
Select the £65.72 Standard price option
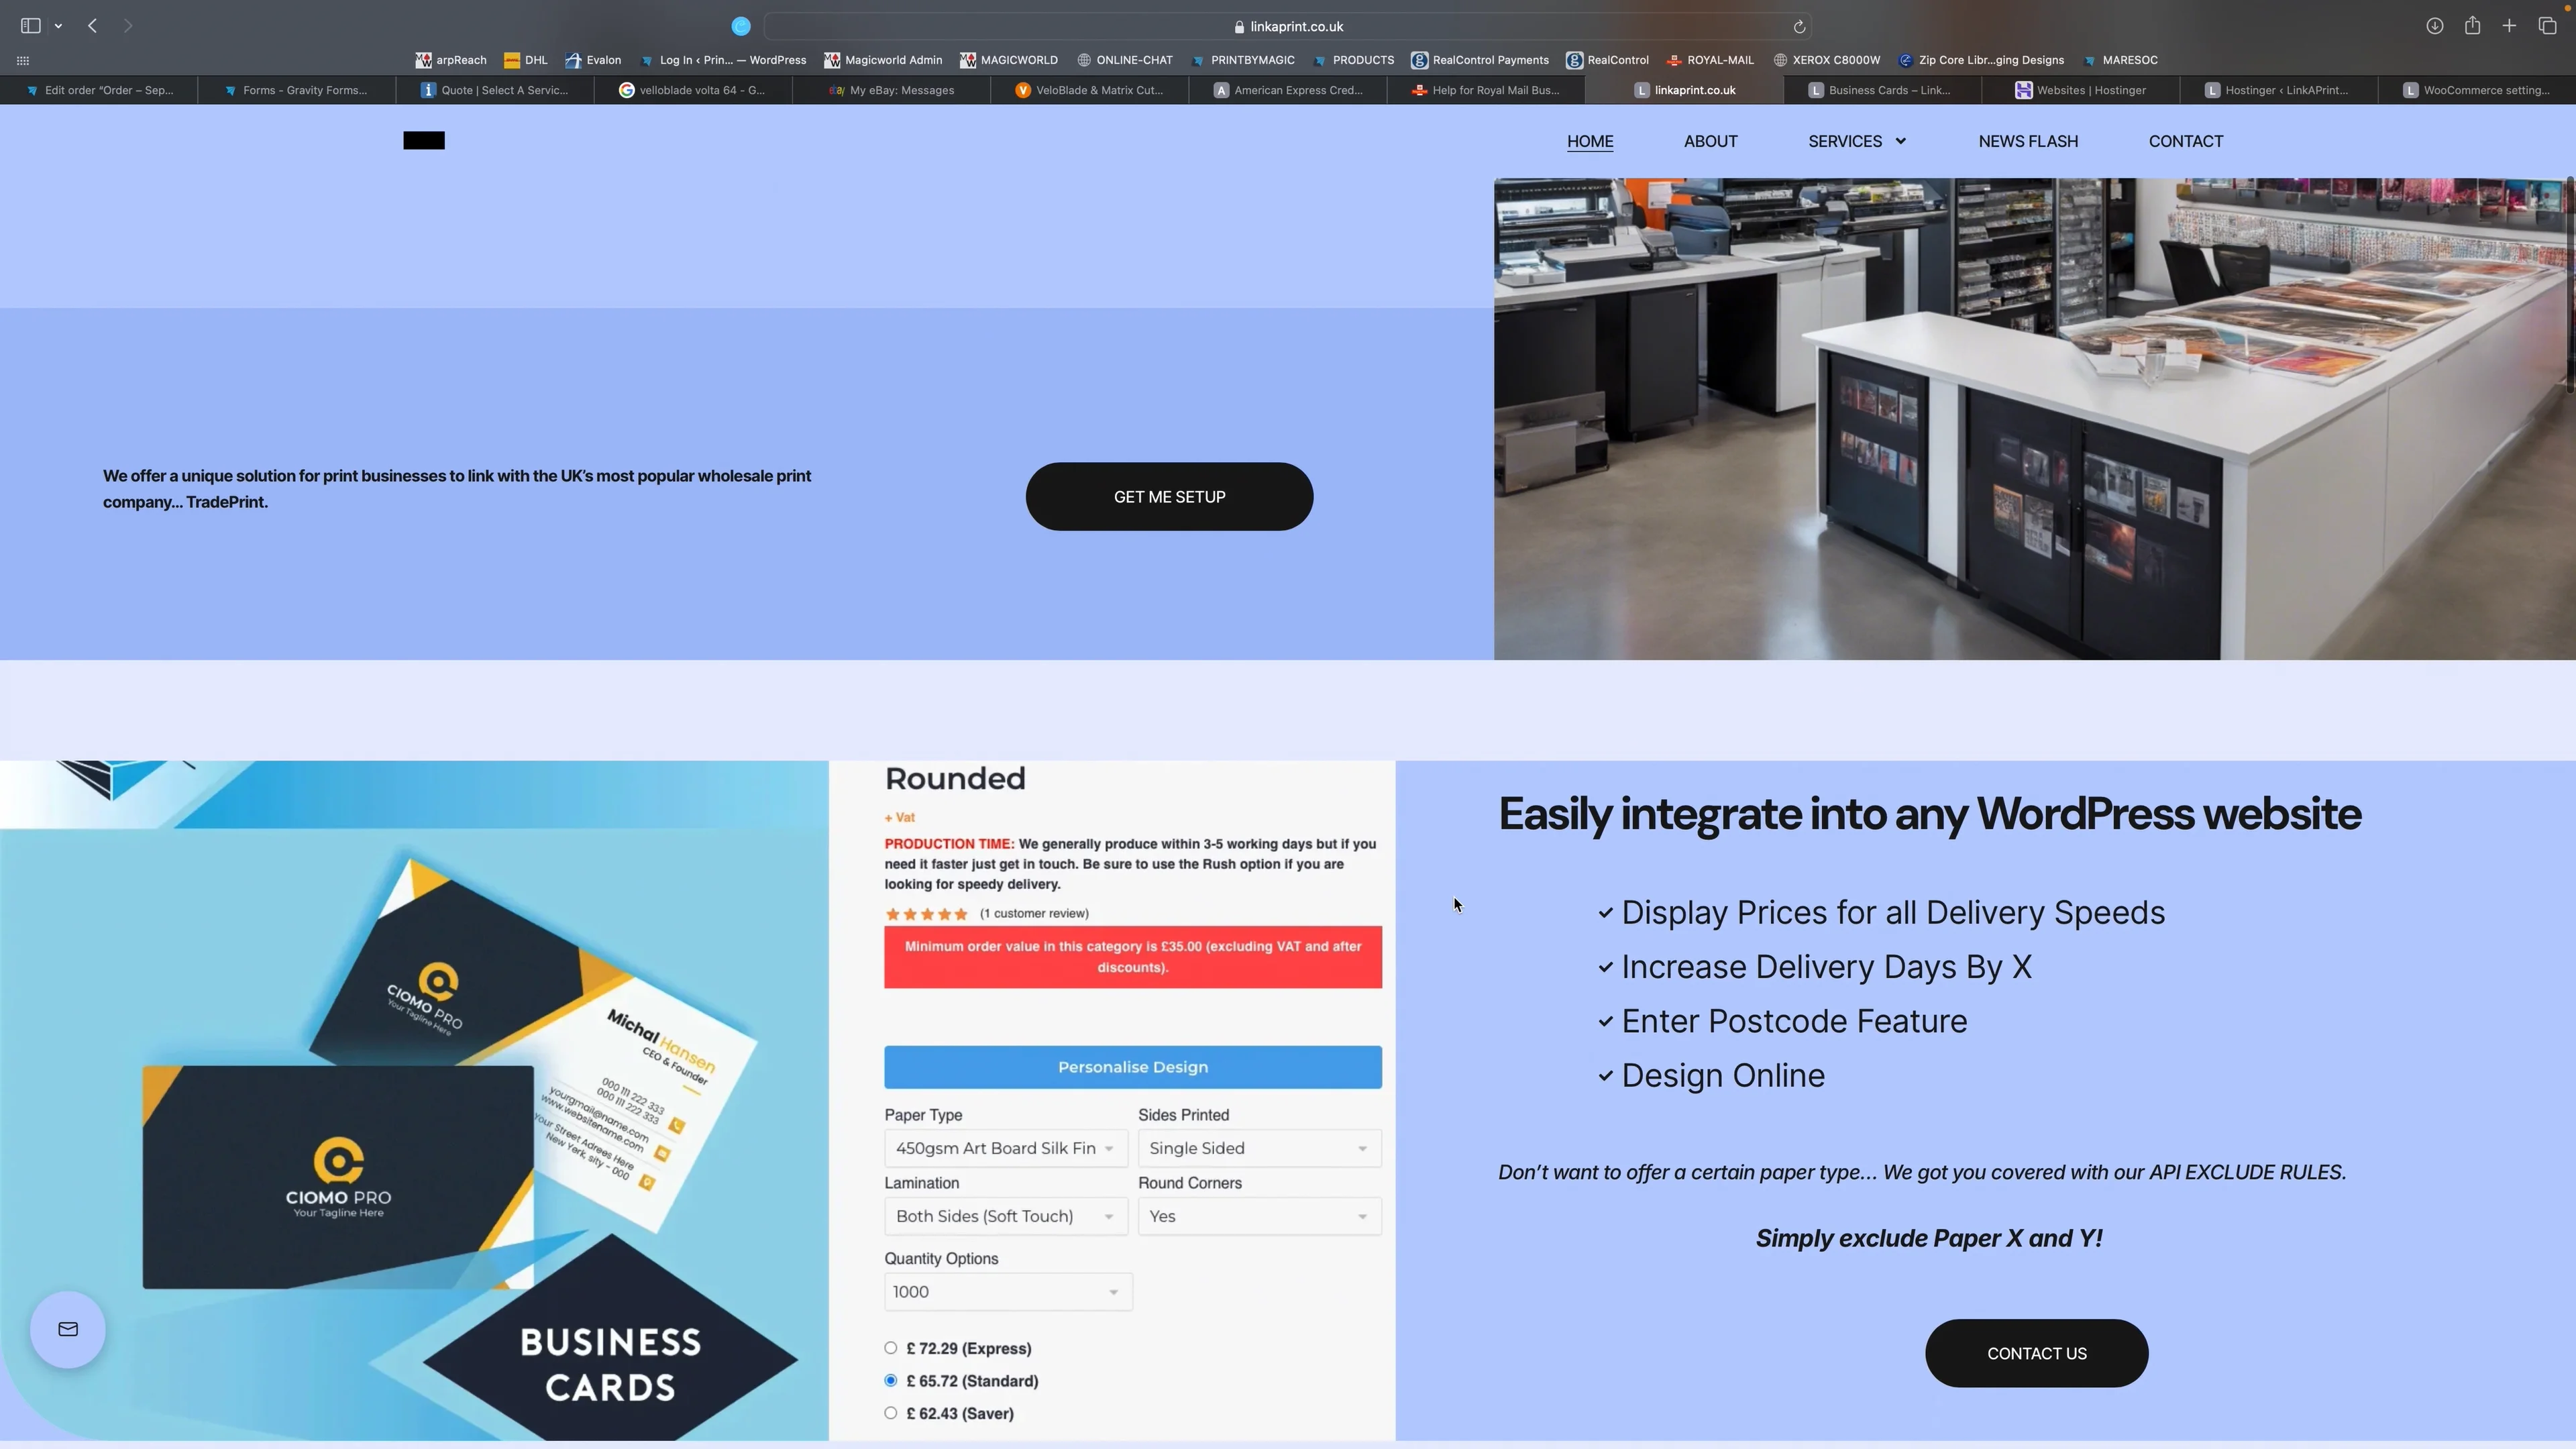click(890, 1380)
